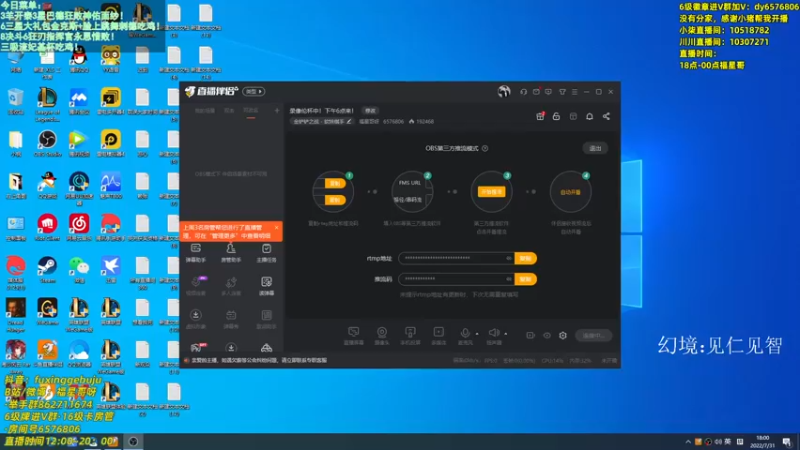This screenshot has height=450, width=800.
Task: Click the help icon beside OBS mode title
Action: (x=485, y=148)
